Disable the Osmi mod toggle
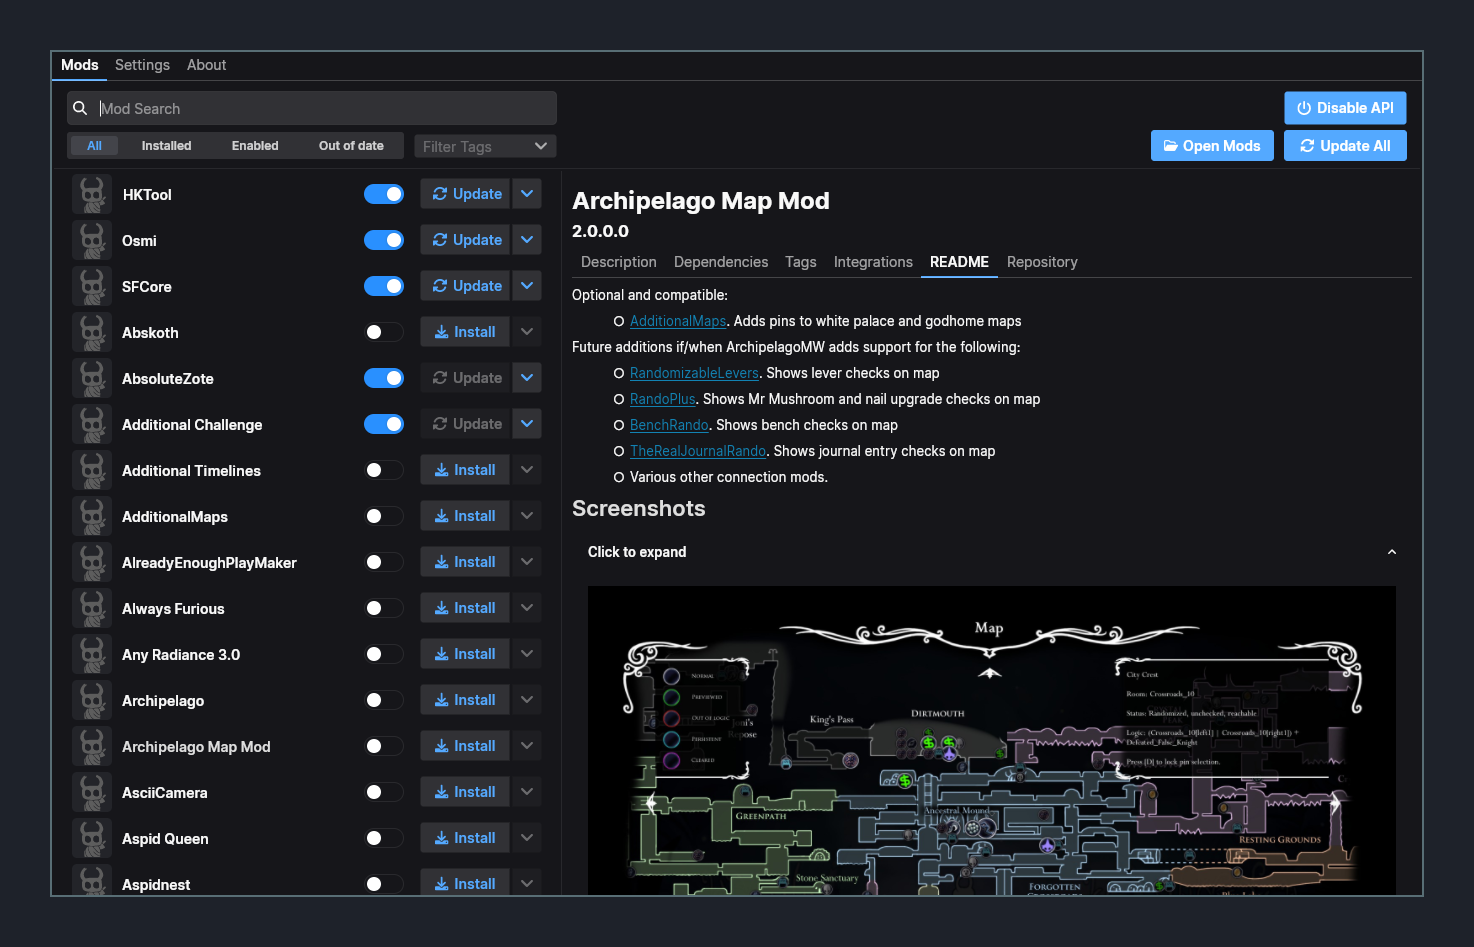 pos(384,240)
